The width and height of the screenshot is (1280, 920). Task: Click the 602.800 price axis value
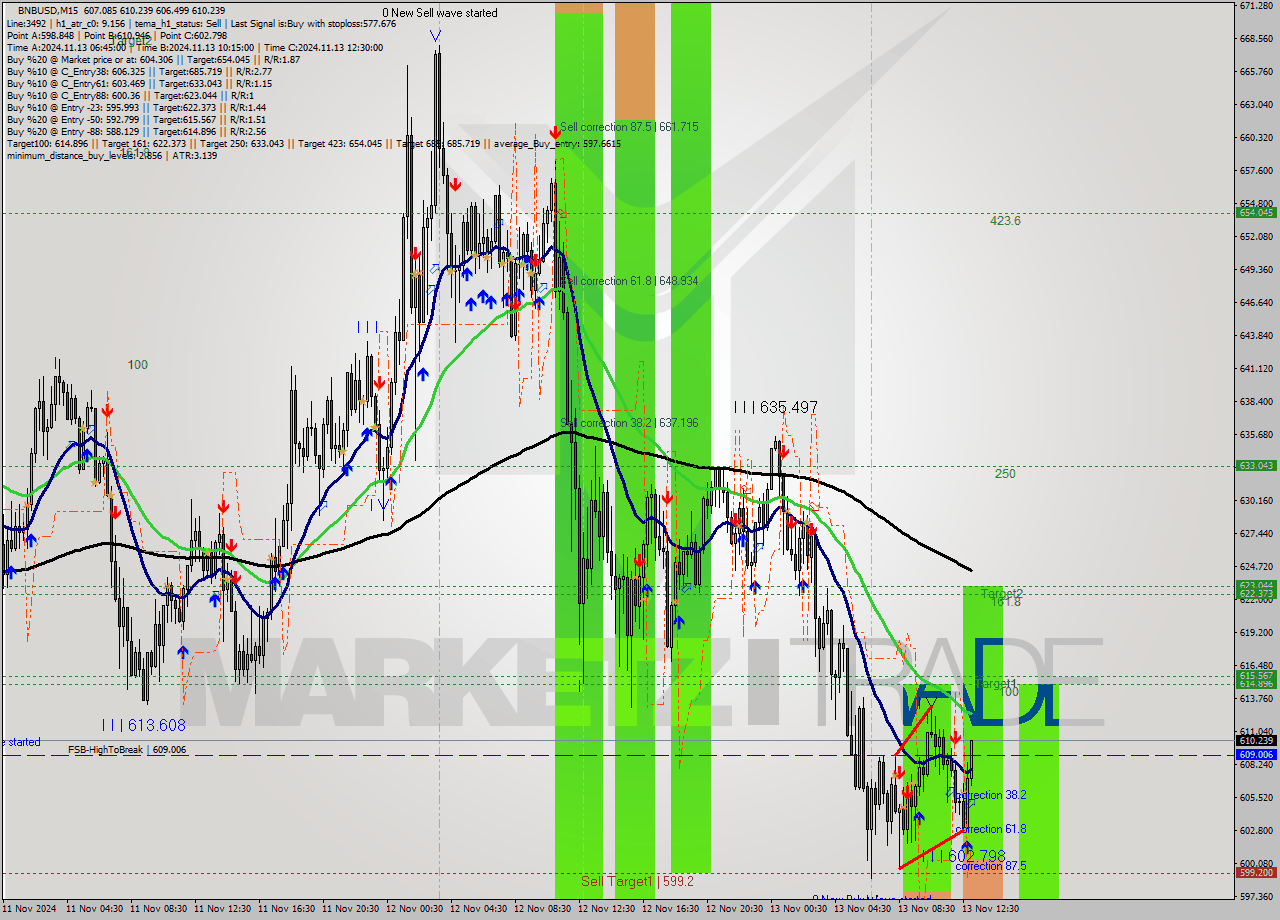coord(1256,831)
